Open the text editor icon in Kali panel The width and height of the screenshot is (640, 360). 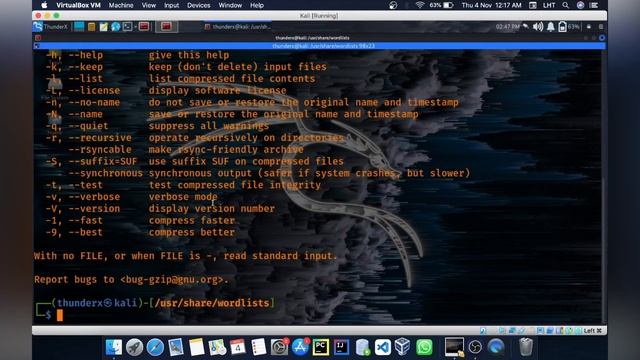[103, 27]
